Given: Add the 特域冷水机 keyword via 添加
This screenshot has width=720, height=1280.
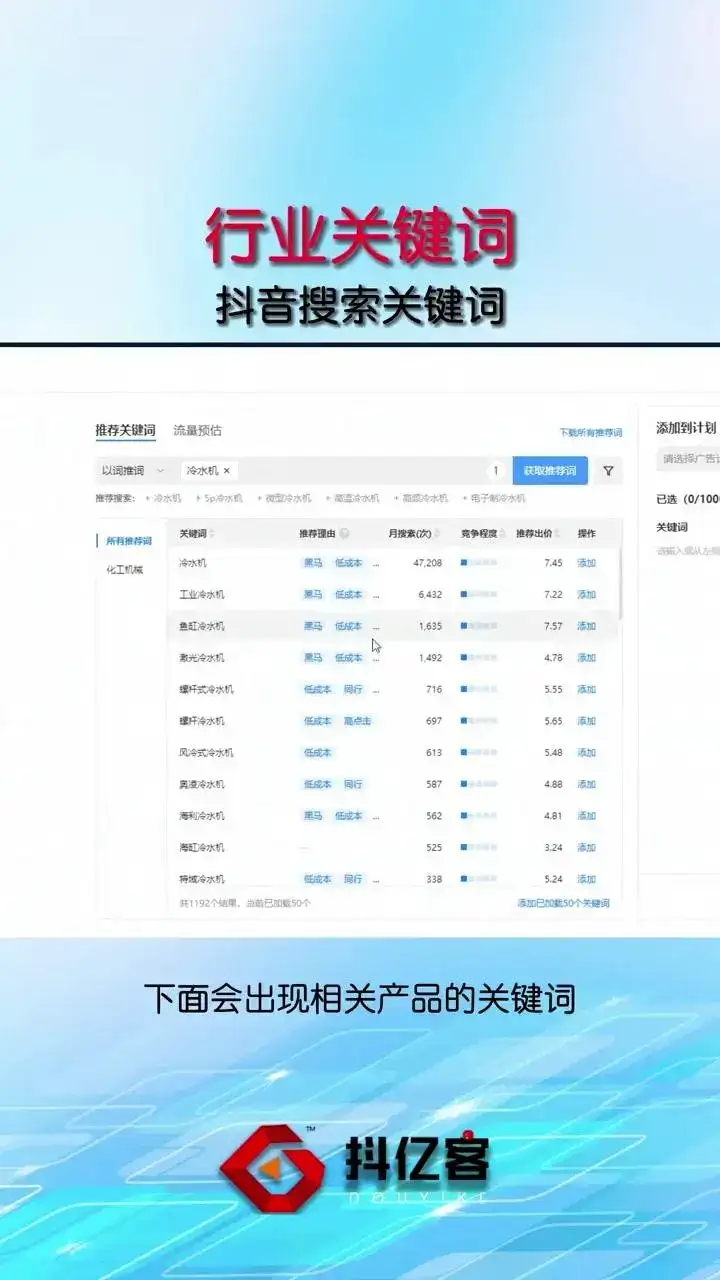Looking at the screenshot, I should click(586, 880).
